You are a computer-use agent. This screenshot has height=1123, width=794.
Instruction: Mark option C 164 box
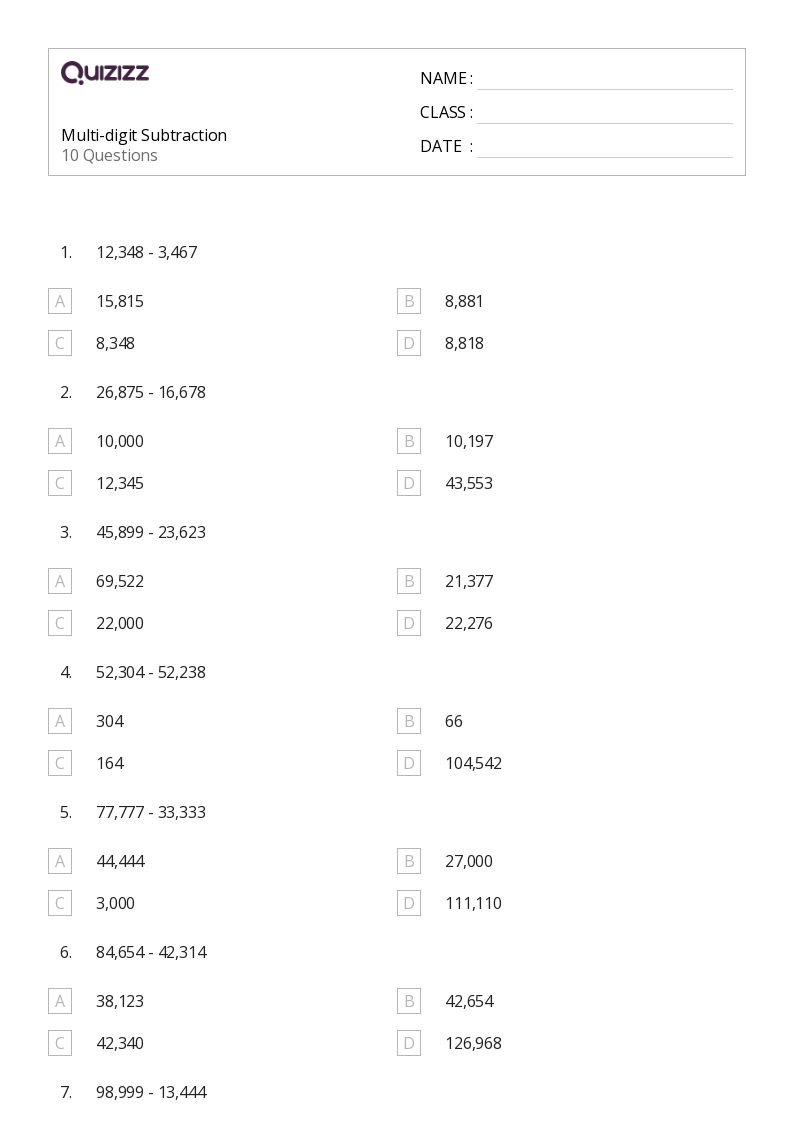point(60,763)
